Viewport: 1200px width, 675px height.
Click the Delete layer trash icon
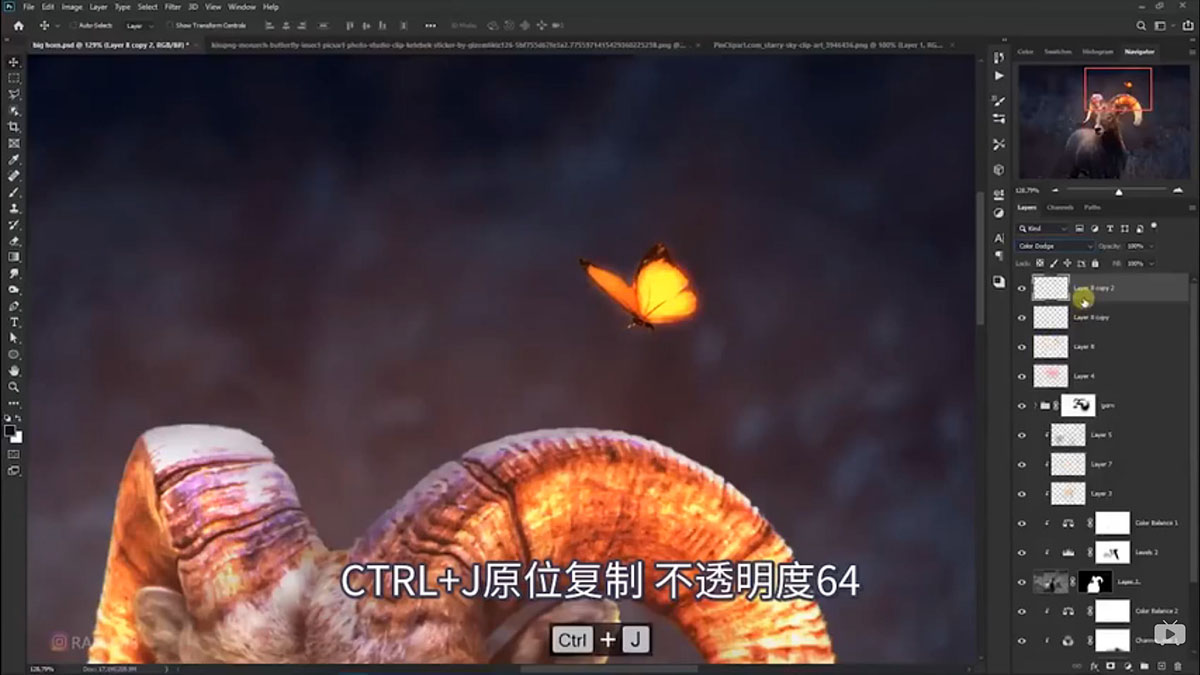point(1178,665)
